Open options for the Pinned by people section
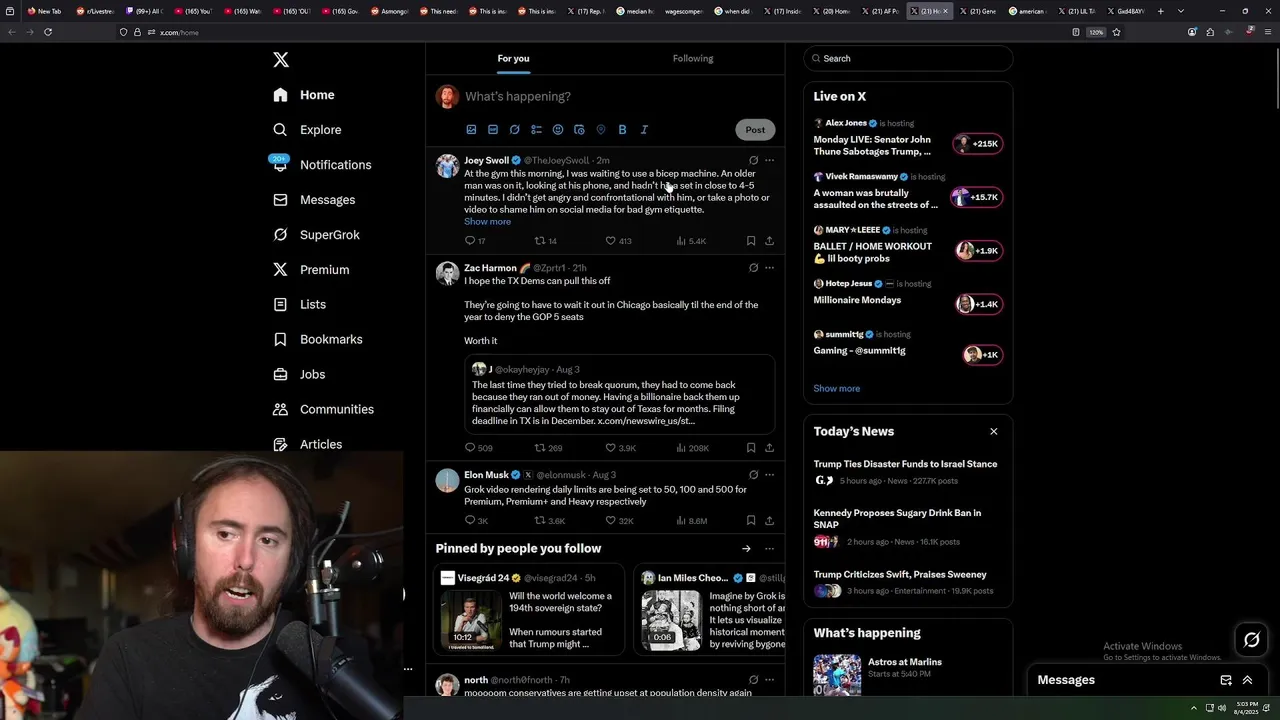Image resolution: width=1280 pixels, height=720 pixels. click(769, 549)
